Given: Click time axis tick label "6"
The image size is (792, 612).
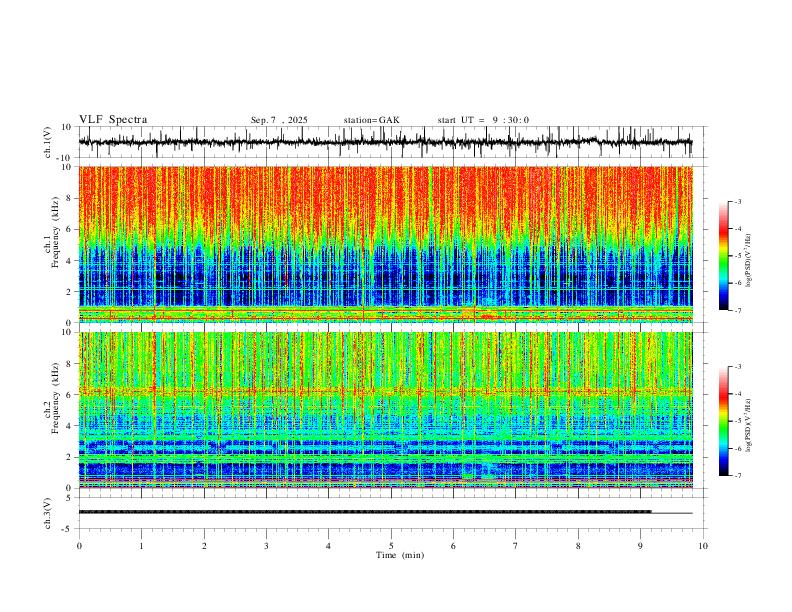Looking at the screenshot, I should click(x=453, y=546).
